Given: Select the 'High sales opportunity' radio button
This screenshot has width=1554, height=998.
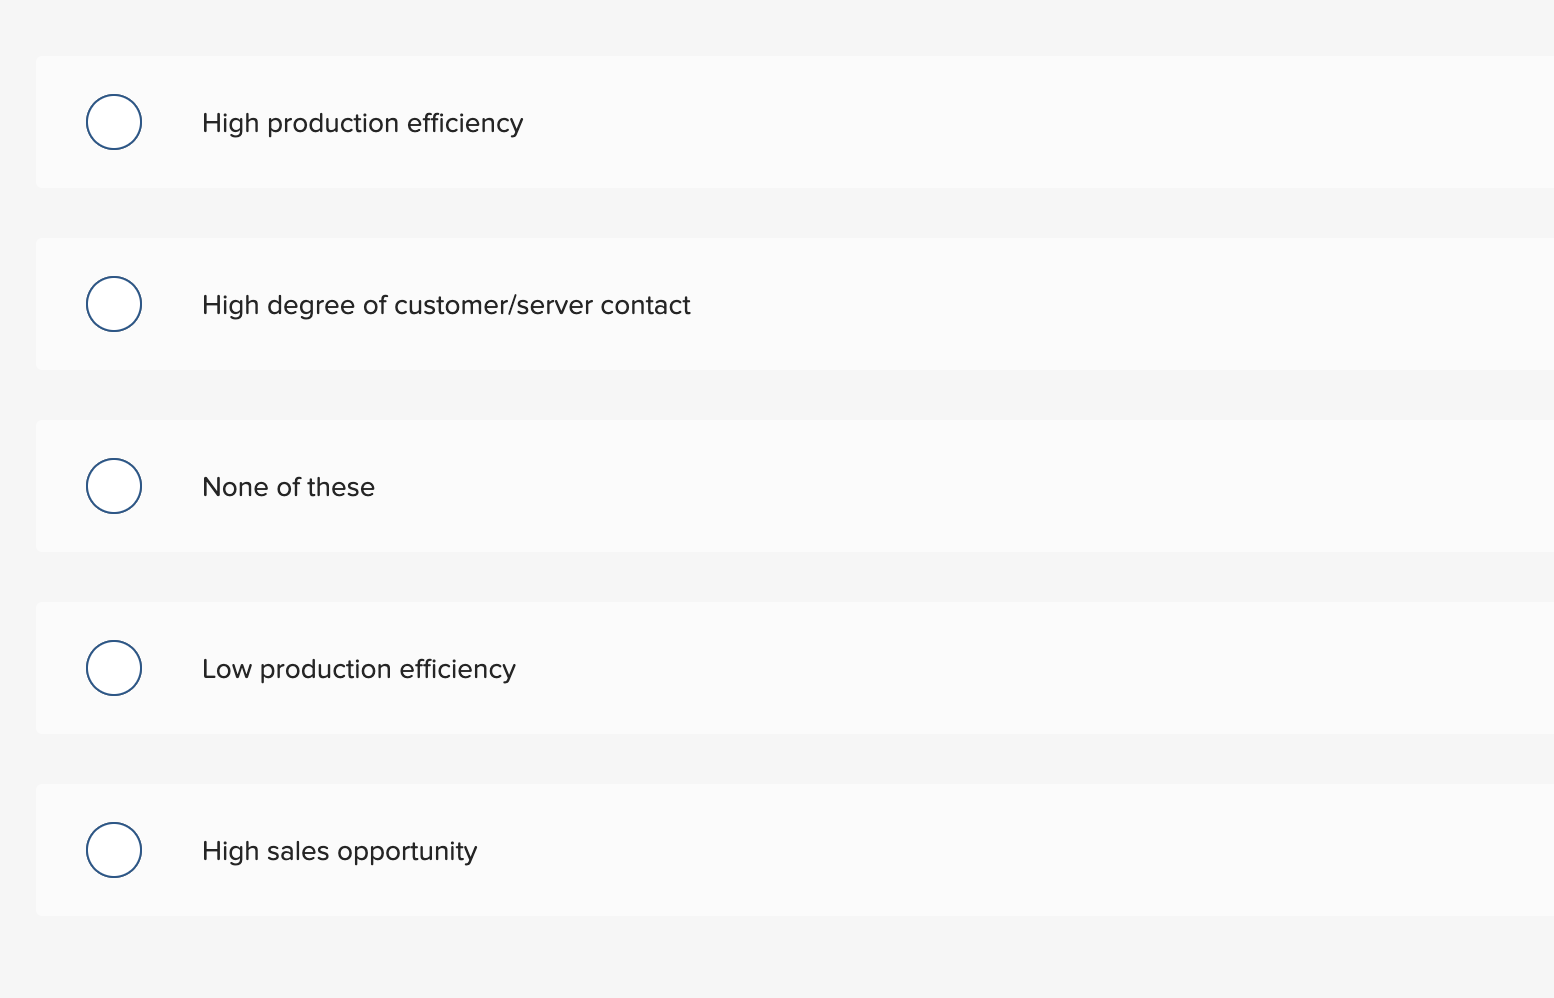Looking at the screenshot, I should pyautogui.click(x=114, y=850).
